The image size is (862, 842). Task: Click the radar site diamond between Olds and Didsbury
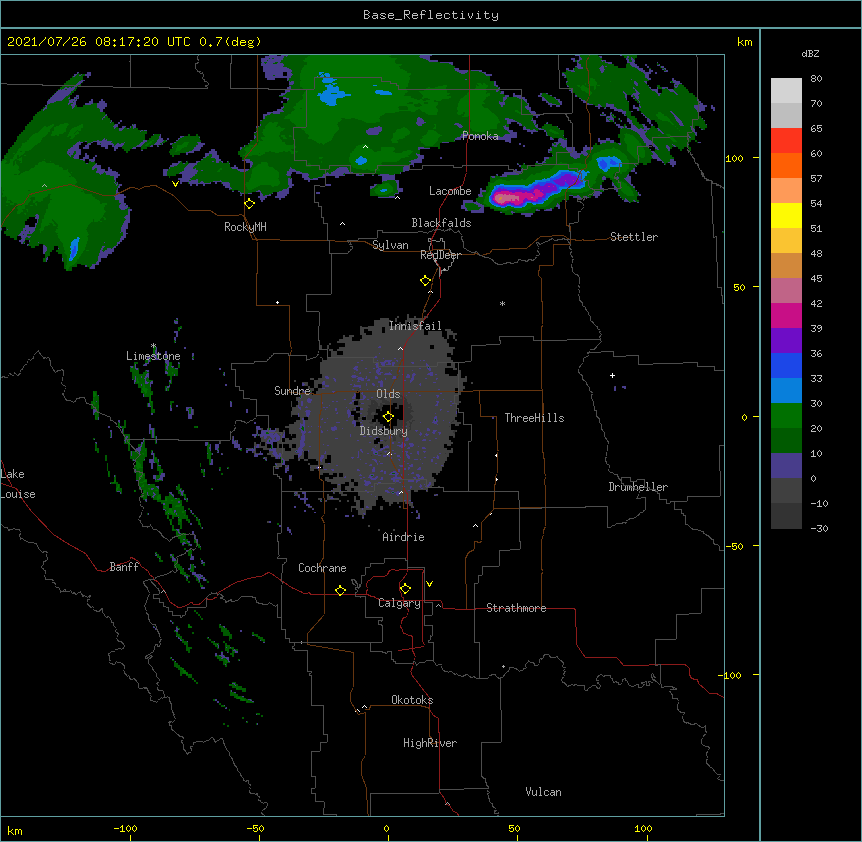pos(388,417)
